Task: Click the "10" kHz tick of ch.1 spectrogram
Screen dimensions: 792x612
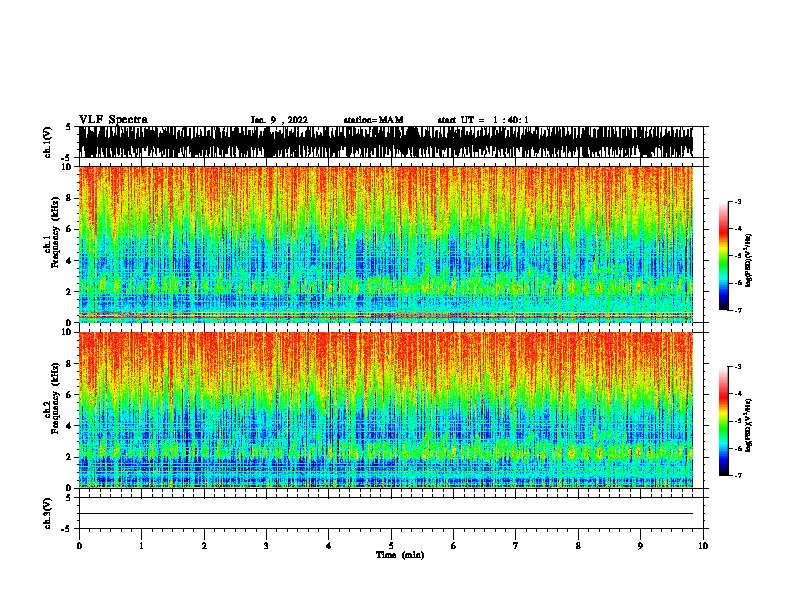Action: click(x=68, y=167)
